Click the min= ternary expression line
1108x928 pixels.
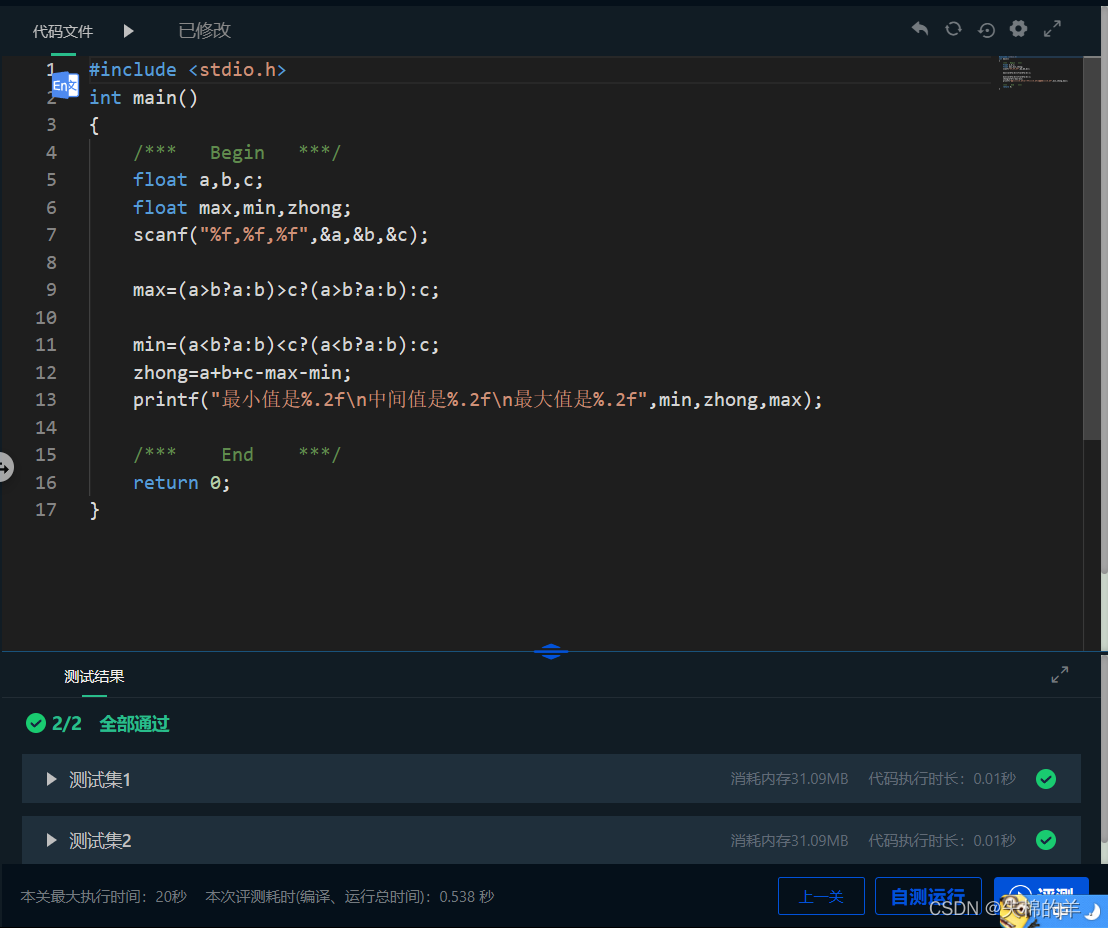click(x=286, y=345)
